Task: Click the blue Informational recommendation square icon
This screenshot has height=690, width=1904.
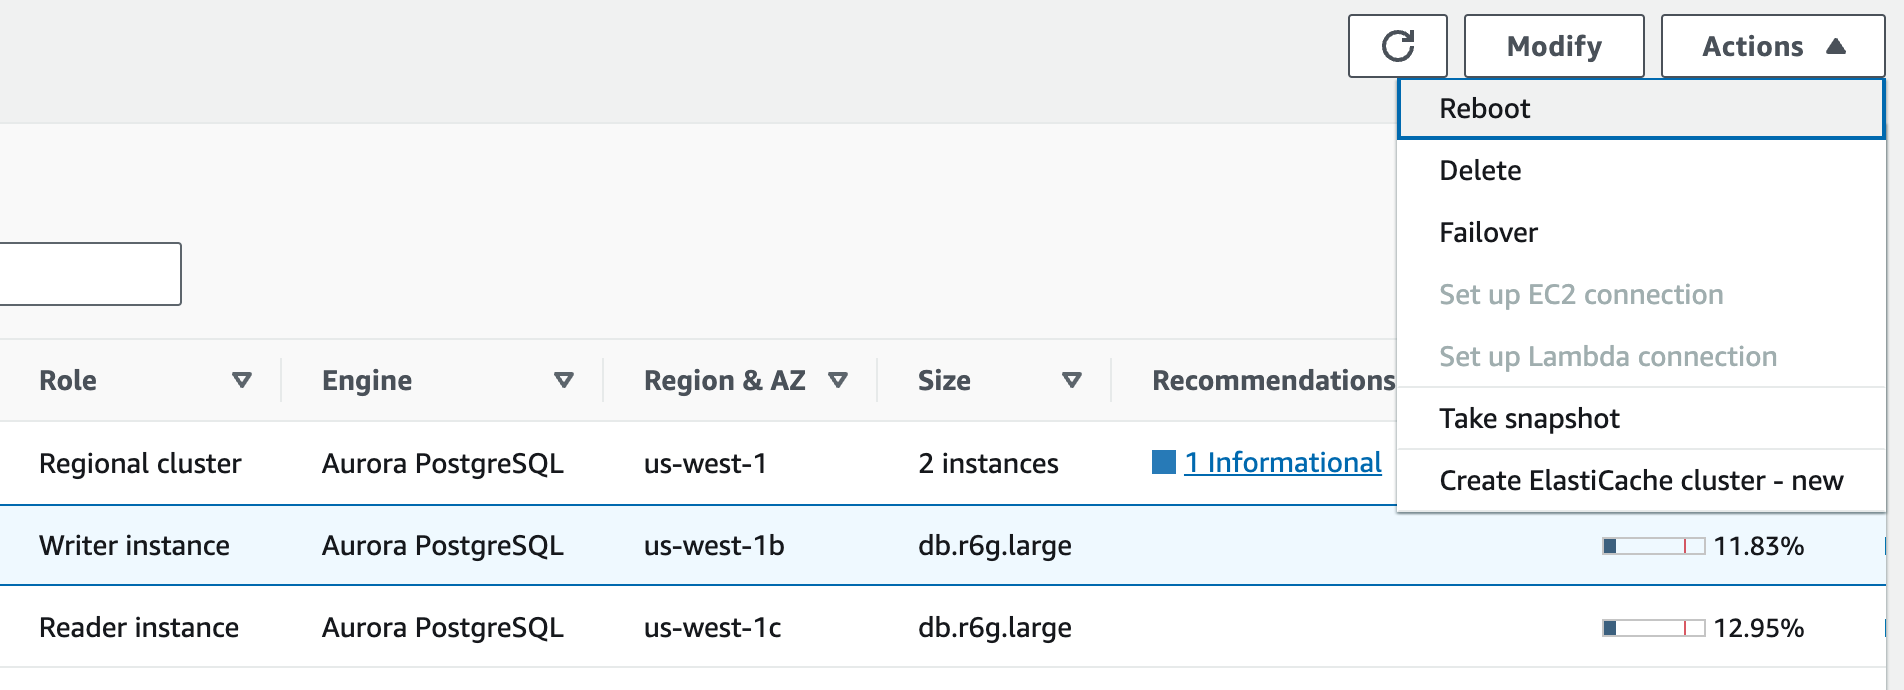Action: click(x=1163, y=462)
